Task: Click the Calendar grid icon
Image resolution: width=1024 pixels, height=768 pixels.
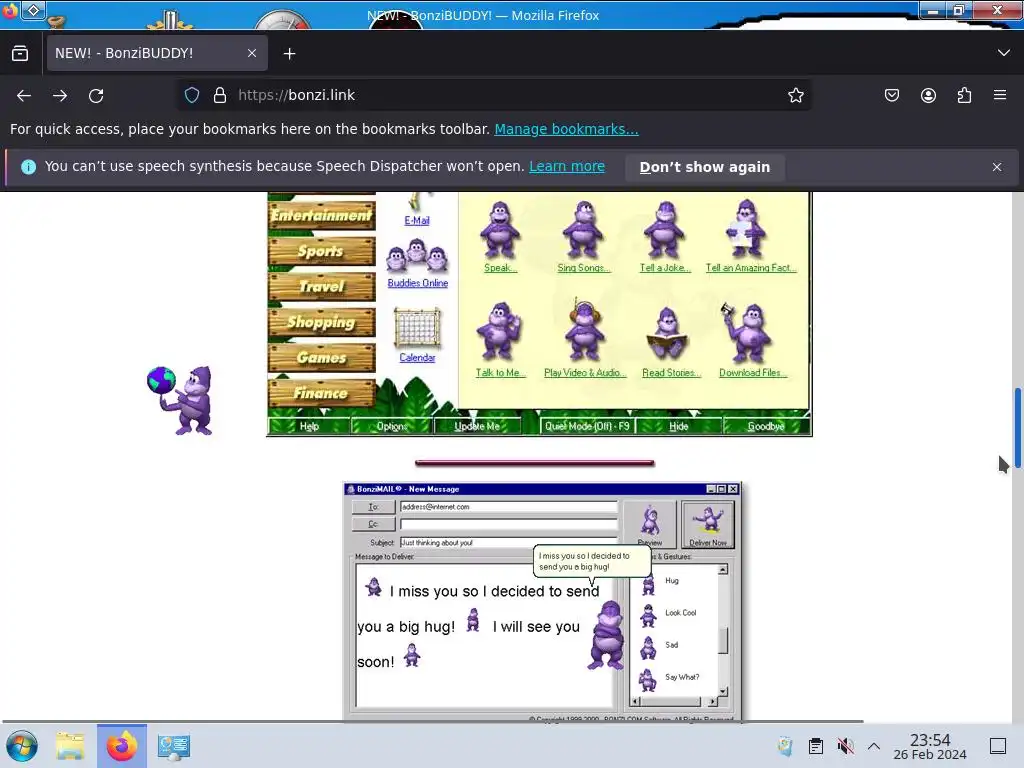Action: (417, 328)
